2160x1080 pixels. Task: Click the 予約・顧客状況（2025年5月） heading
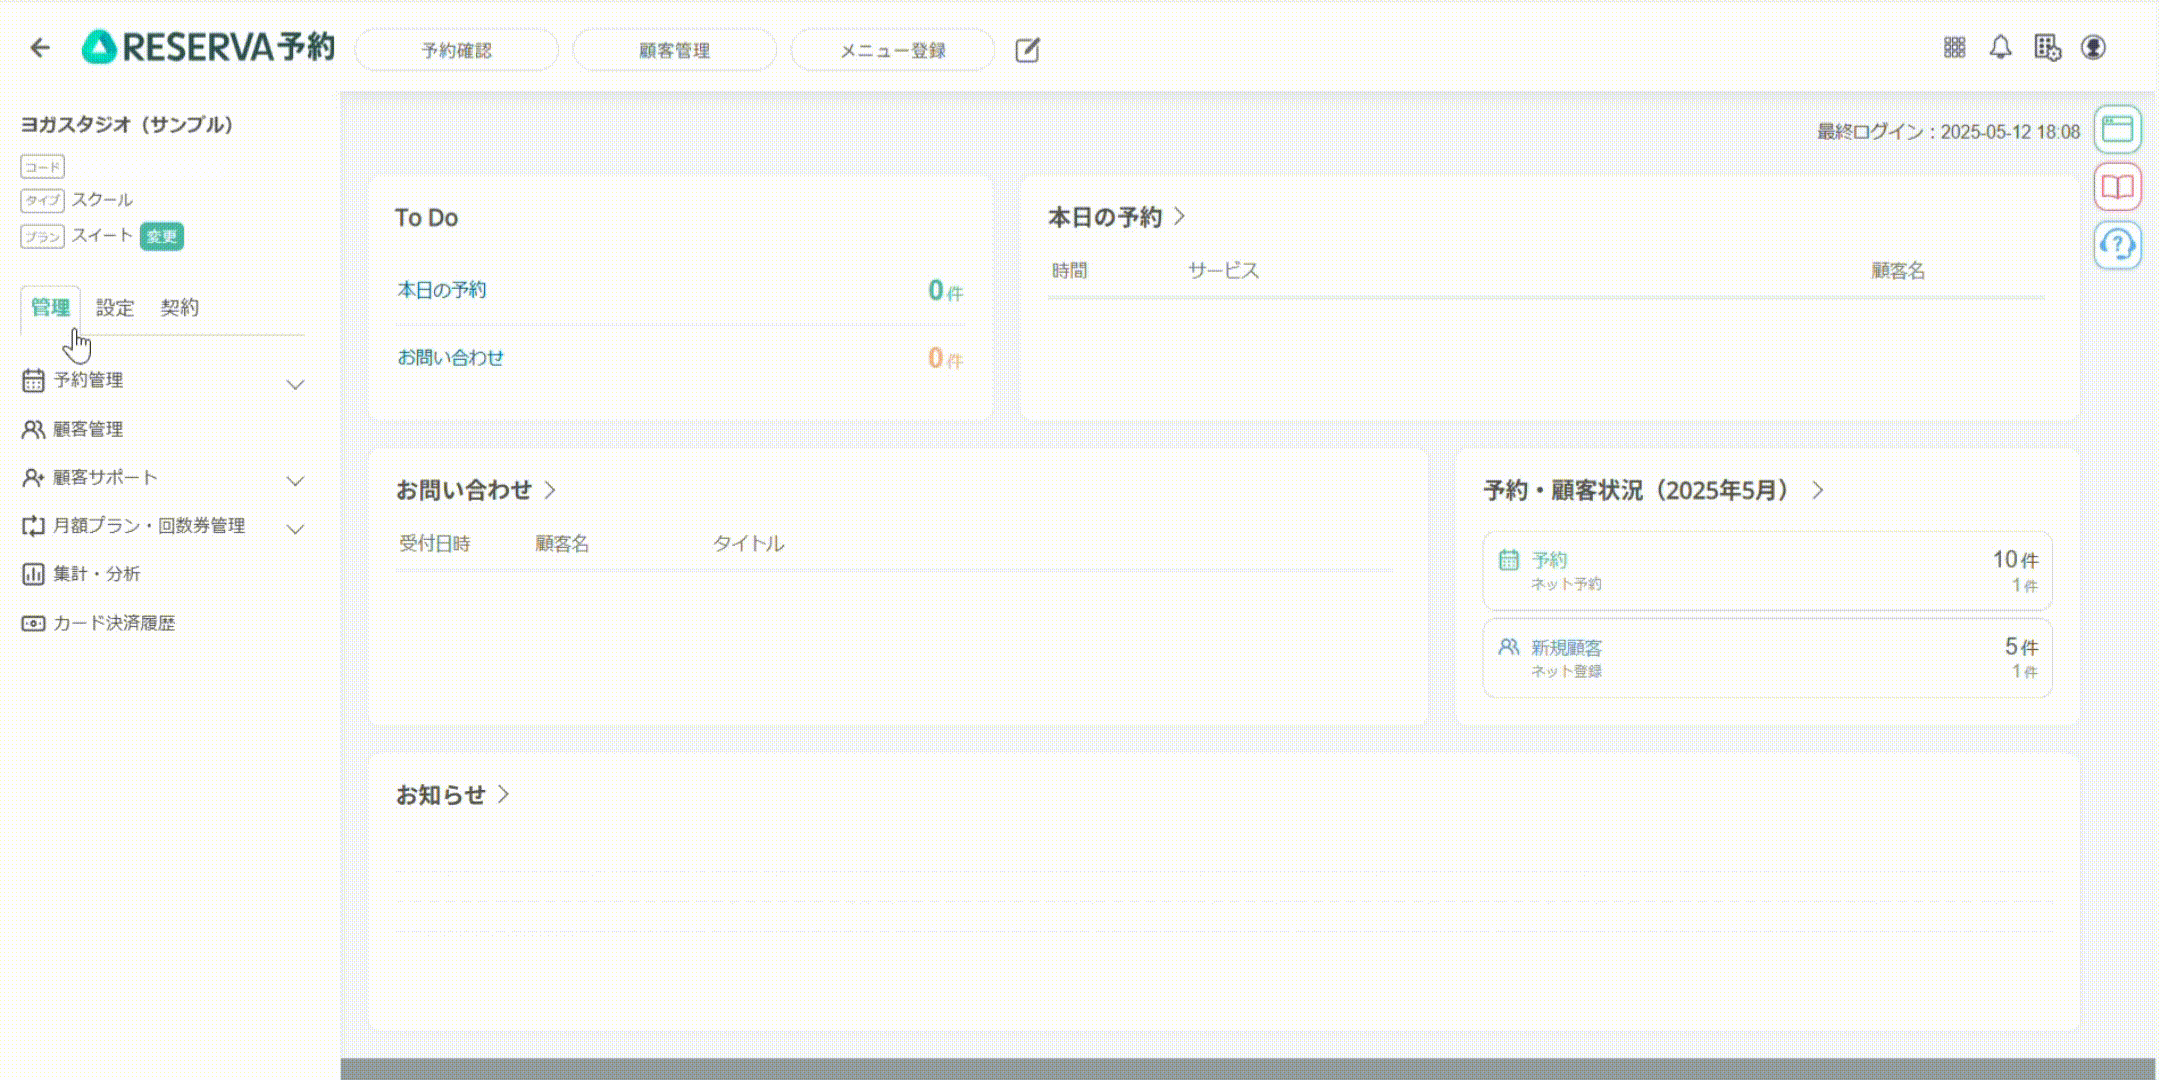[1641, 490]
